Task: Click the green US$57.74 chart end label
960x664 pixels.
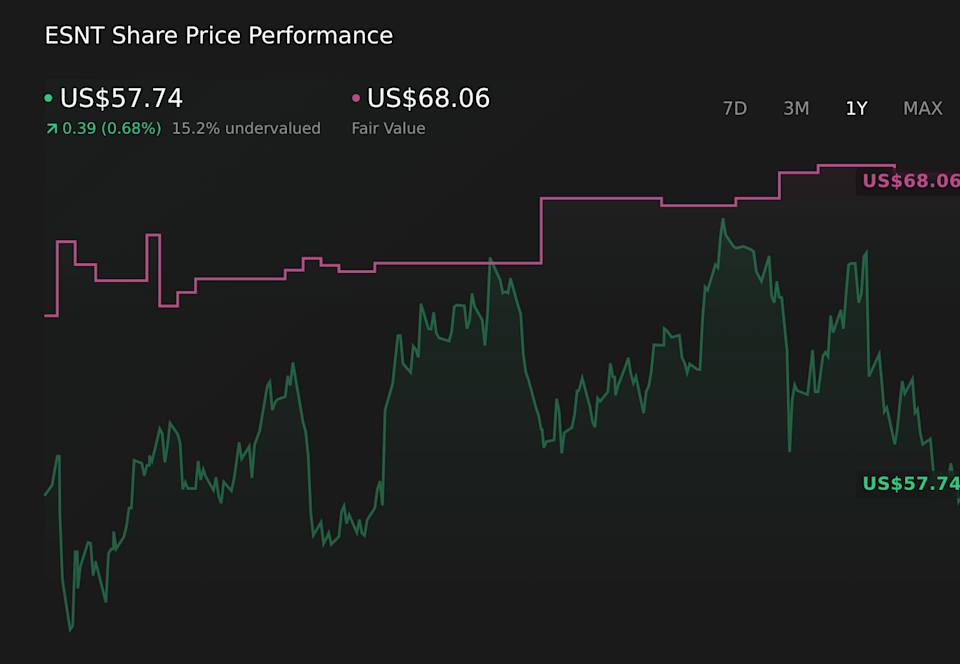Action: pyautogui.click(x=910, y=484)
